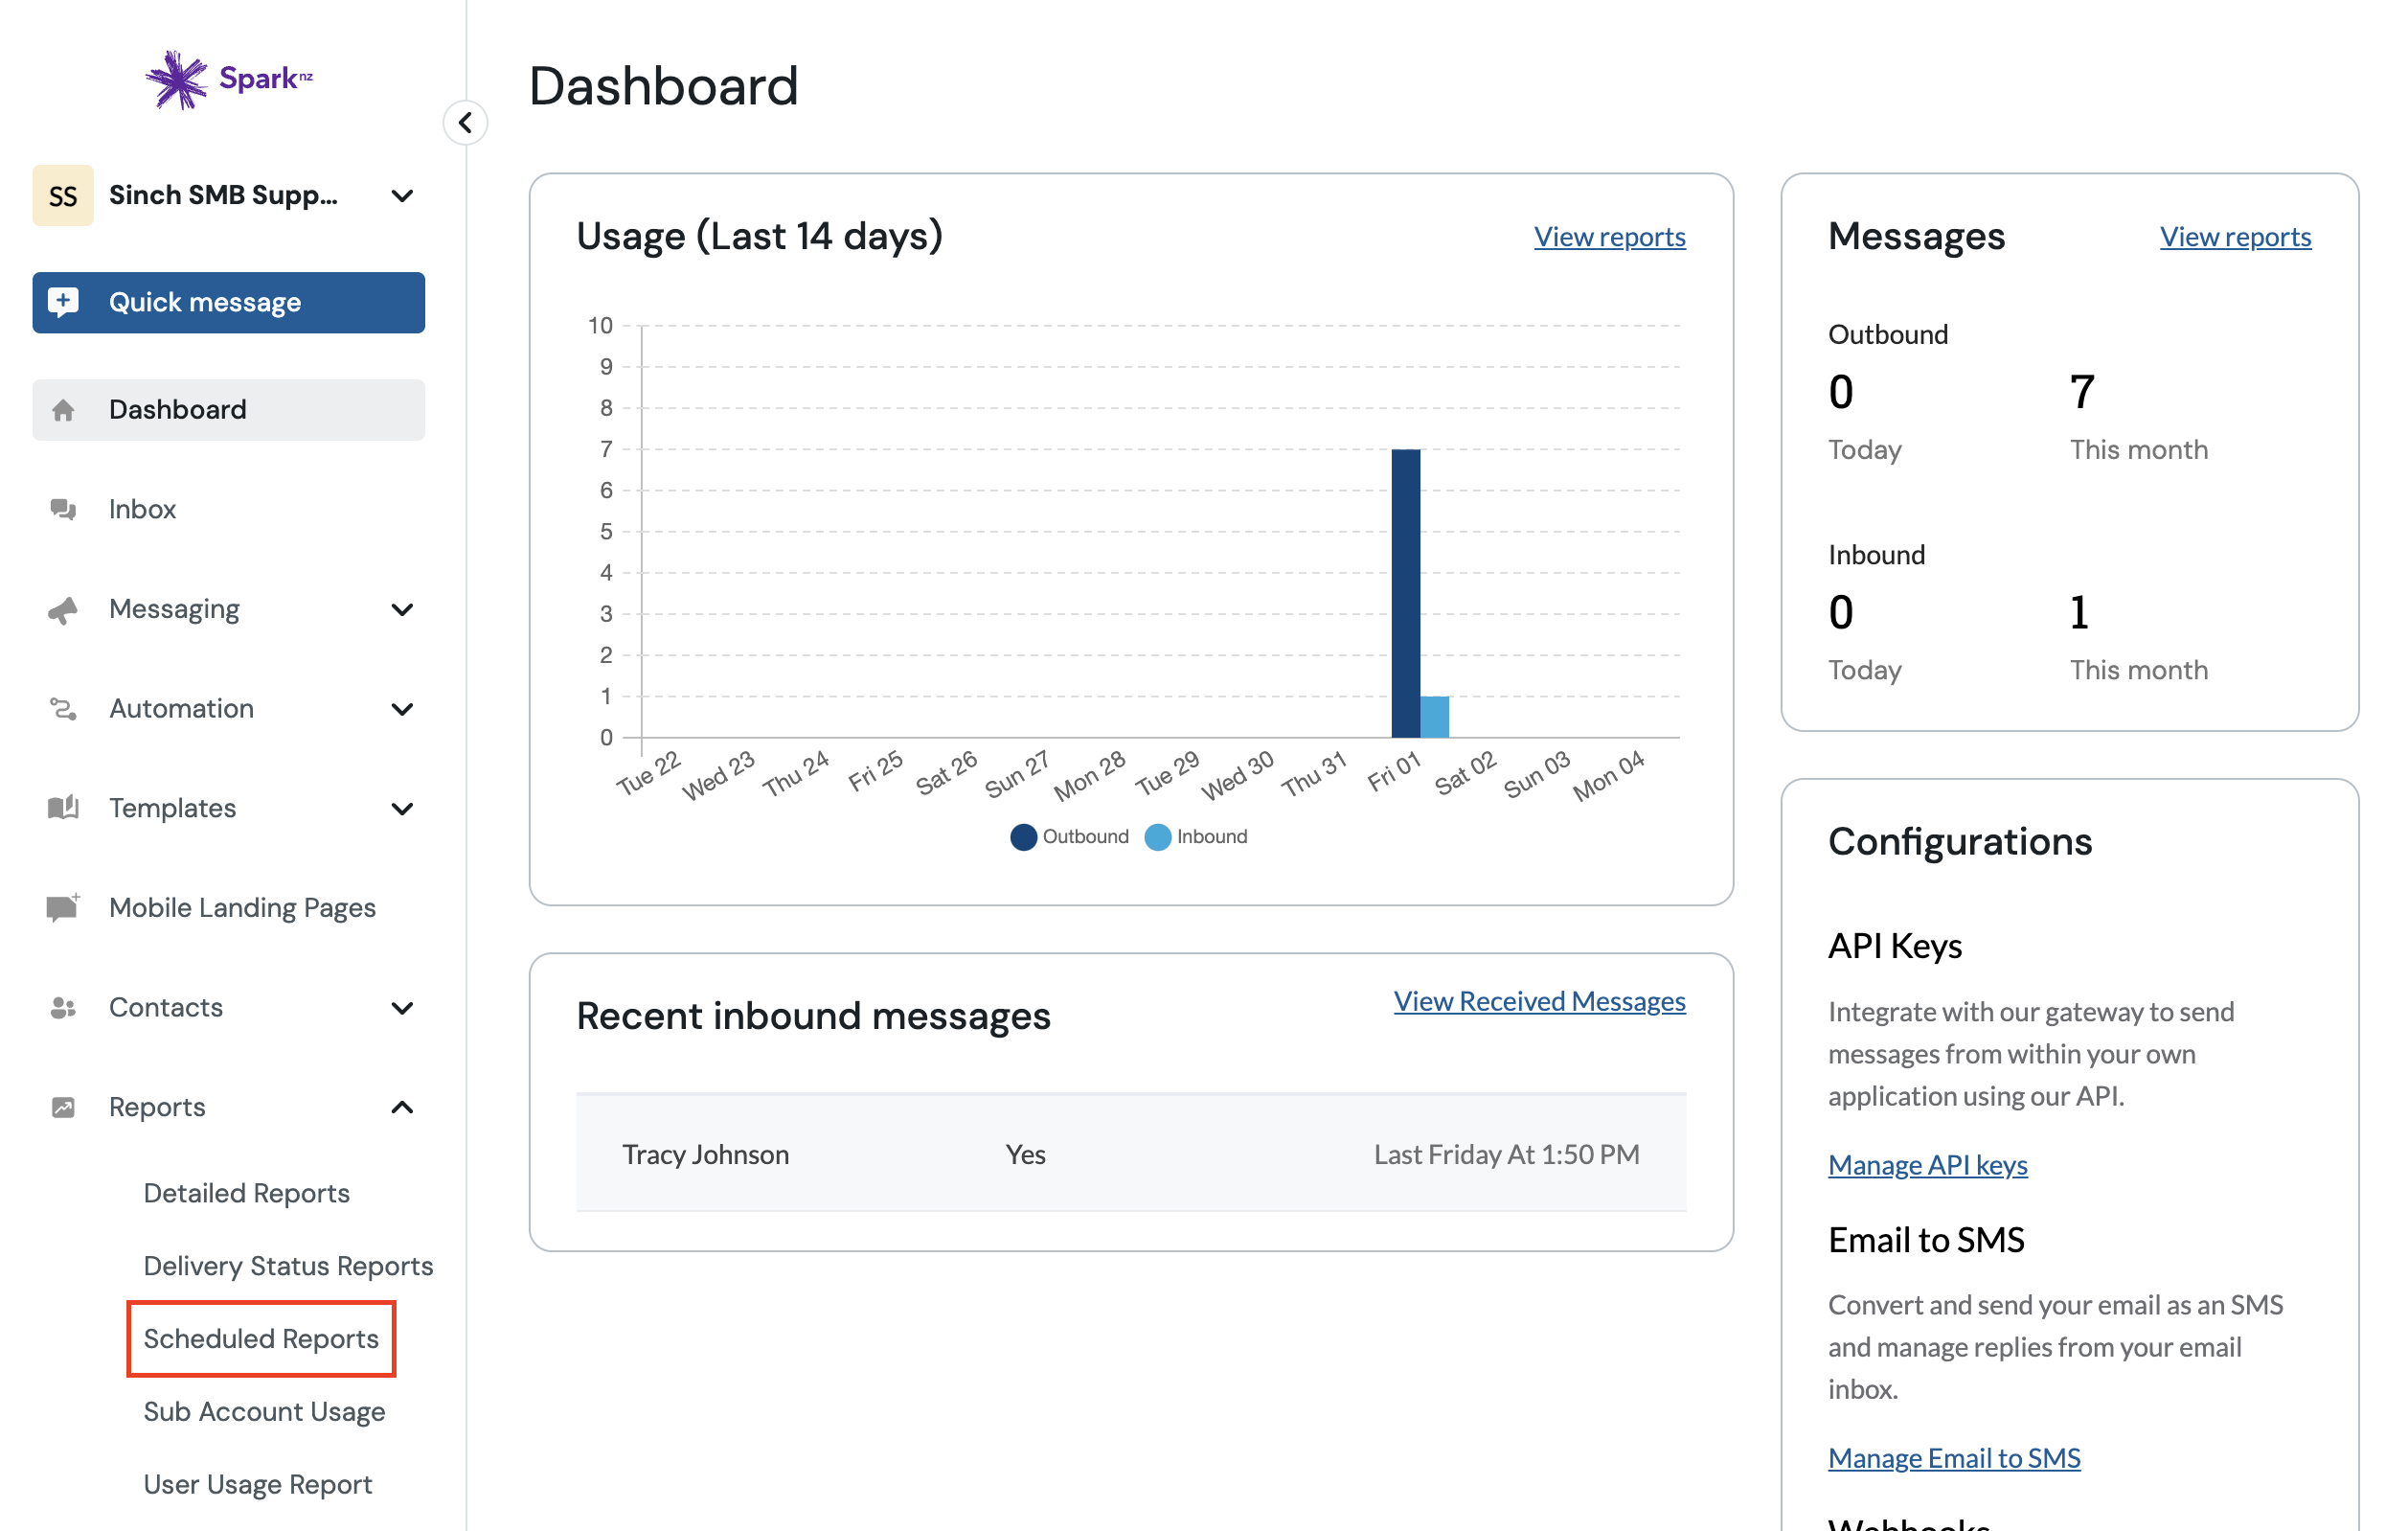Open Scheduled Reports
Screen dimensions: 2408x1531
[x=261, y=1339]
